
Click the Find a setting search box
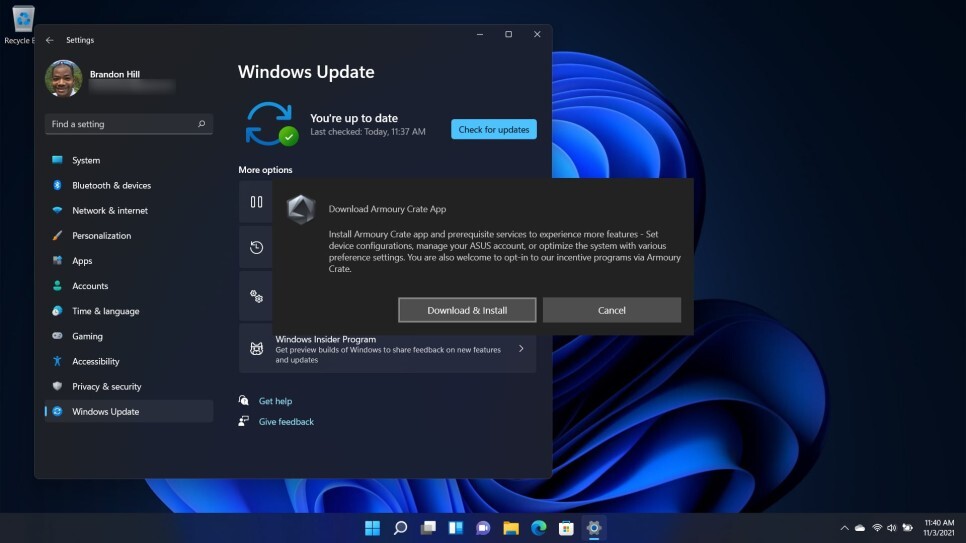tap(128, 124)
